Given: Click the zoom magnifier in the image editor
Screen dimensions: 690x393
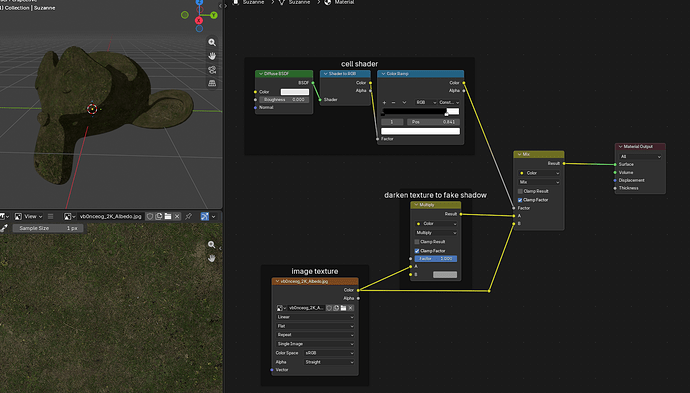Looking at the screenshot, I should [212, 245].
